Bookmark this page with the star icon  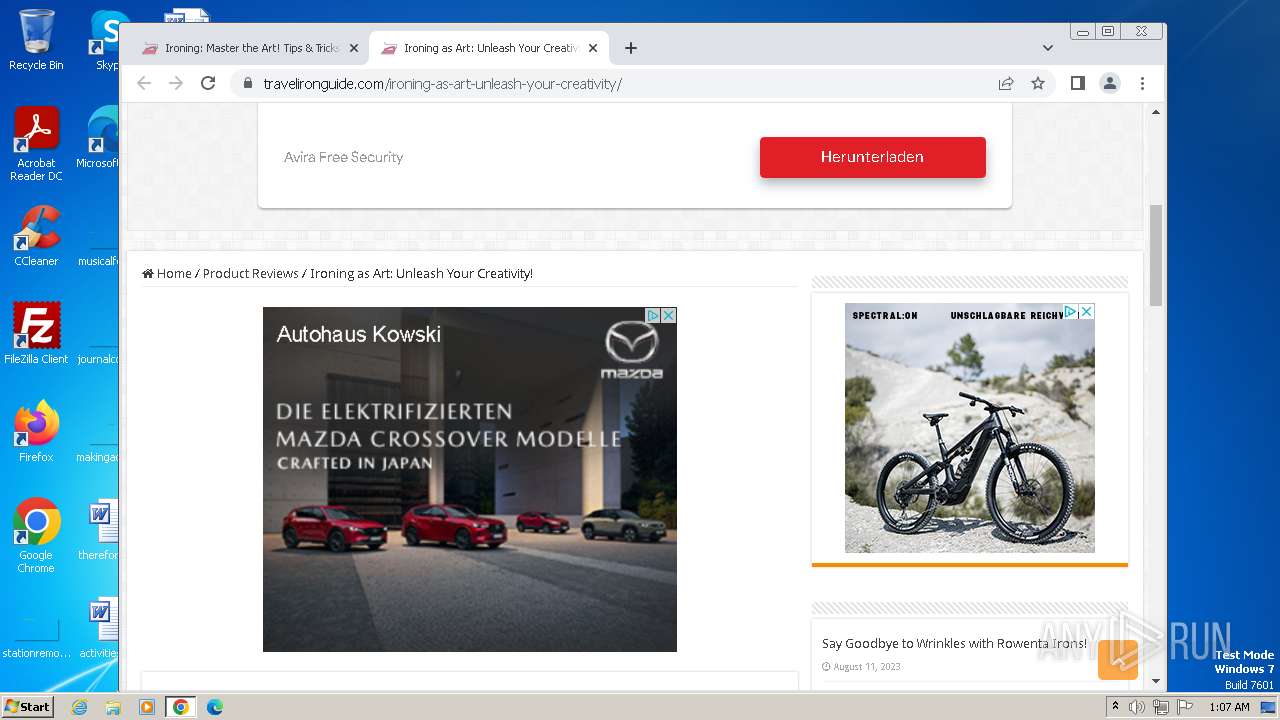1038,84
